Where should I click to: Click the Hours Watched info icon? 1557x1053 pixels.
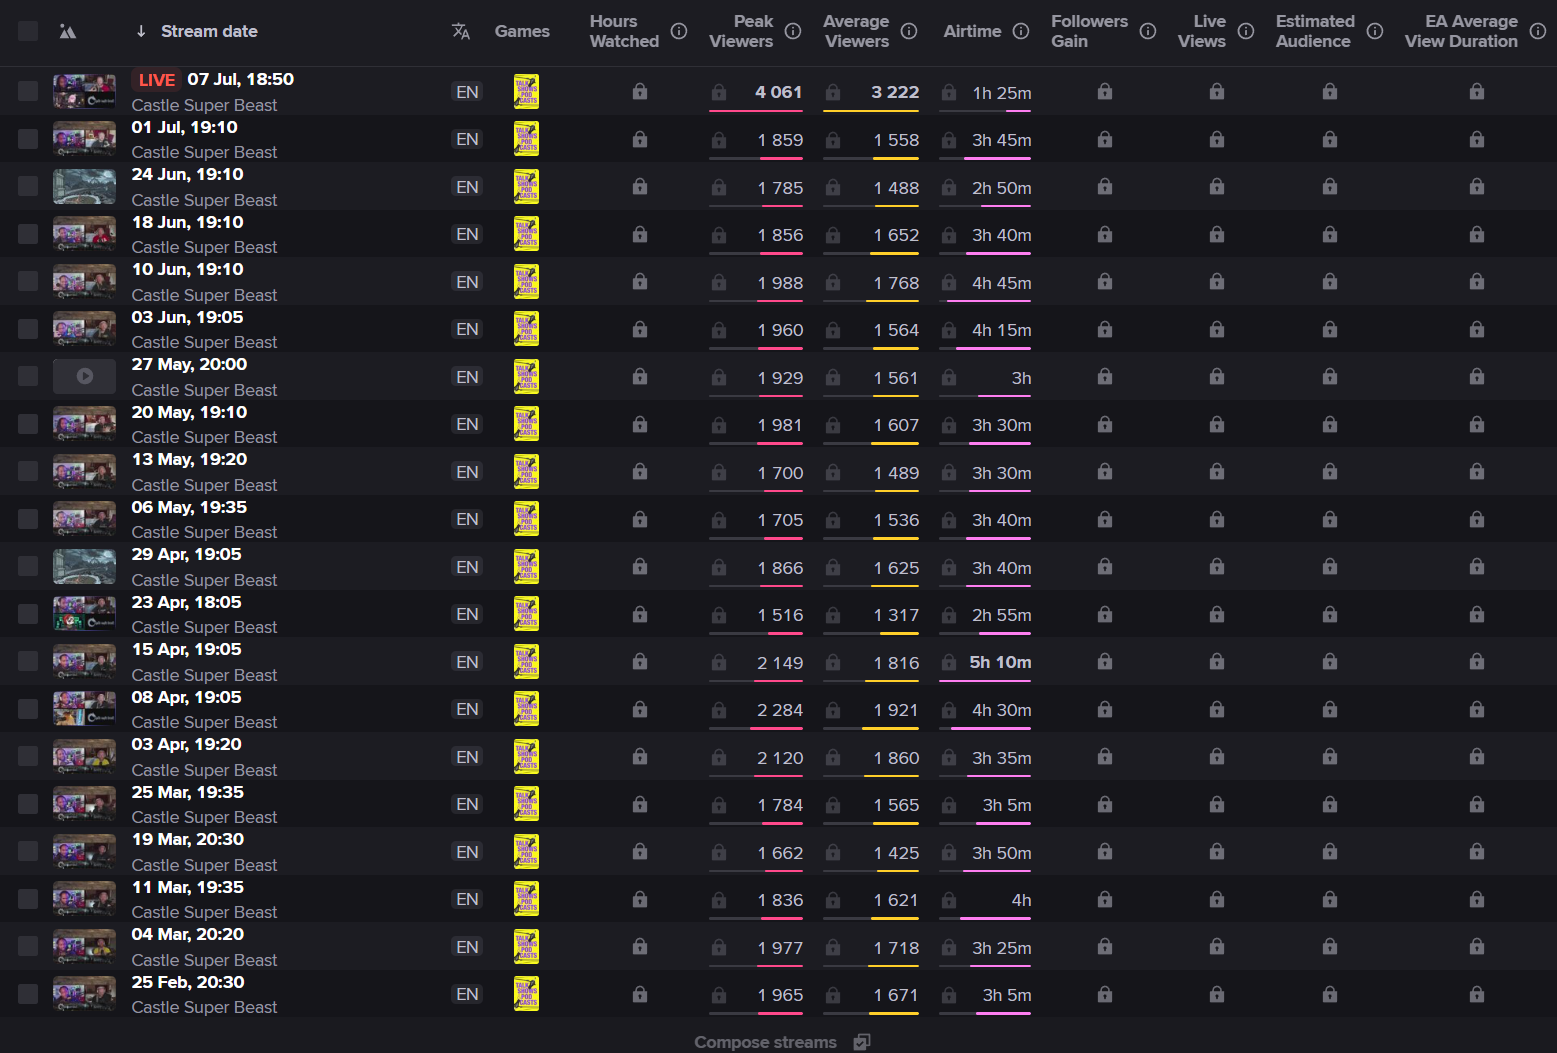[679, 31]
